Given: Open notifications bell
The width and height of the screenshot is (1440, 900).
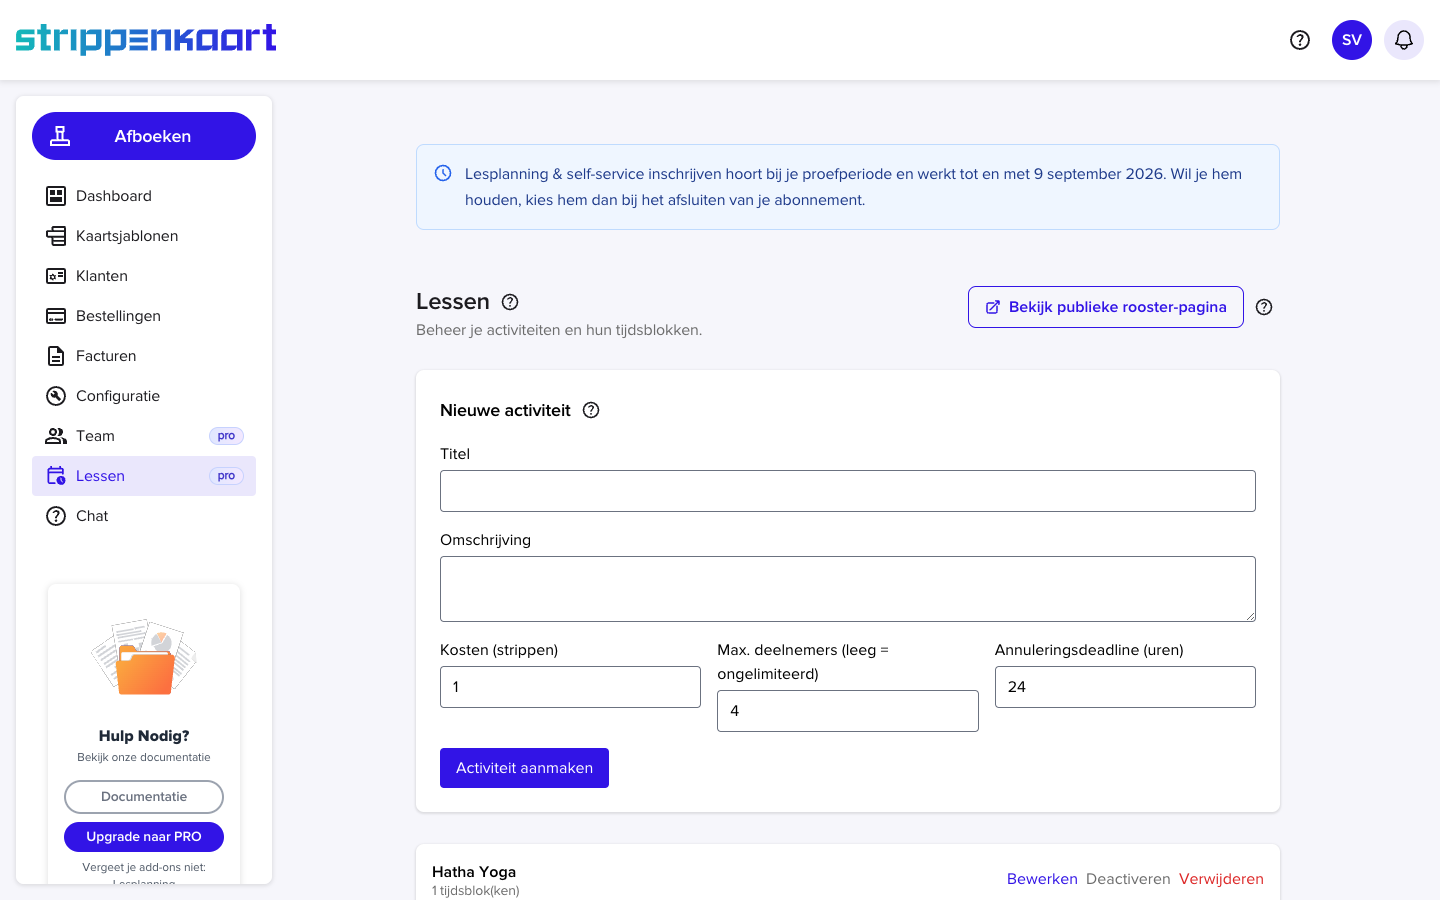Looking at the screenshot, I should coord(1404,40).
